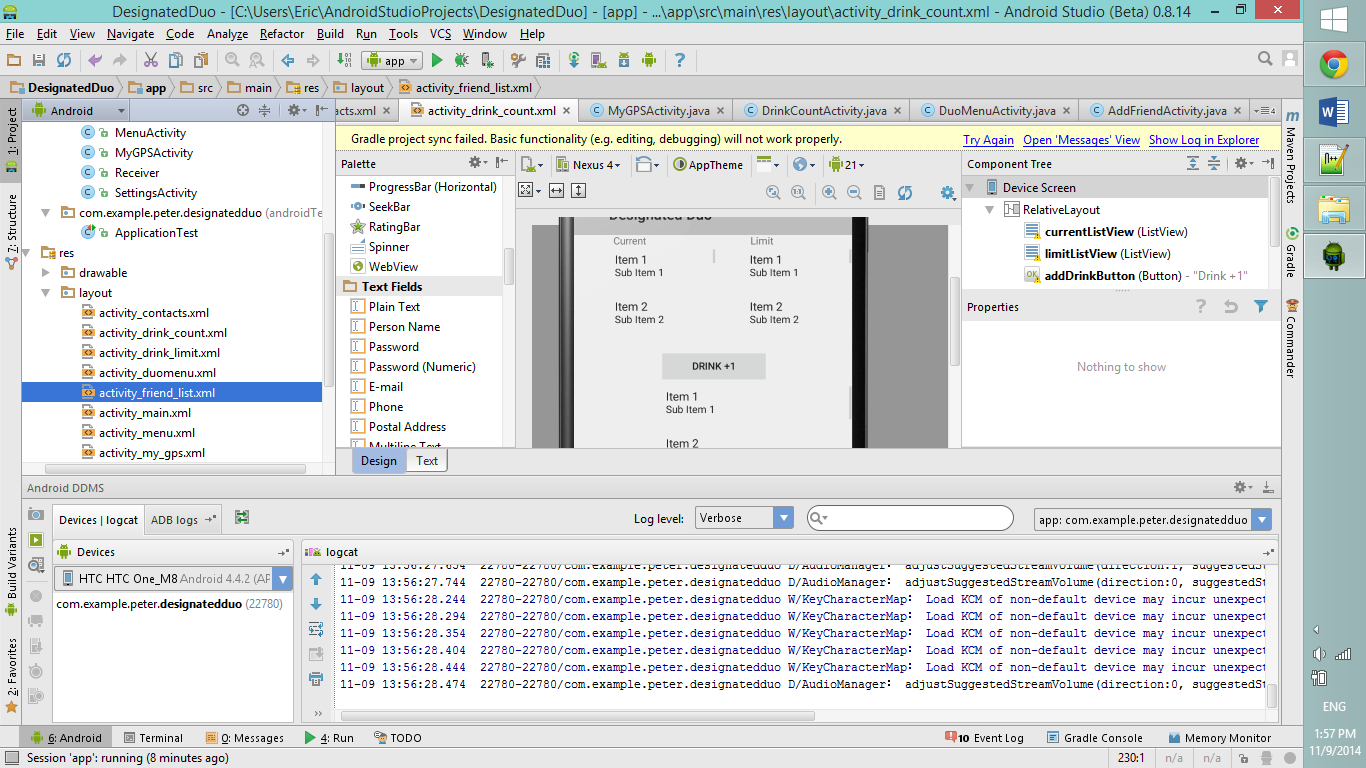
Task: Click the Synchronize icon in main toolbar
Action: (x=64, y=60)
